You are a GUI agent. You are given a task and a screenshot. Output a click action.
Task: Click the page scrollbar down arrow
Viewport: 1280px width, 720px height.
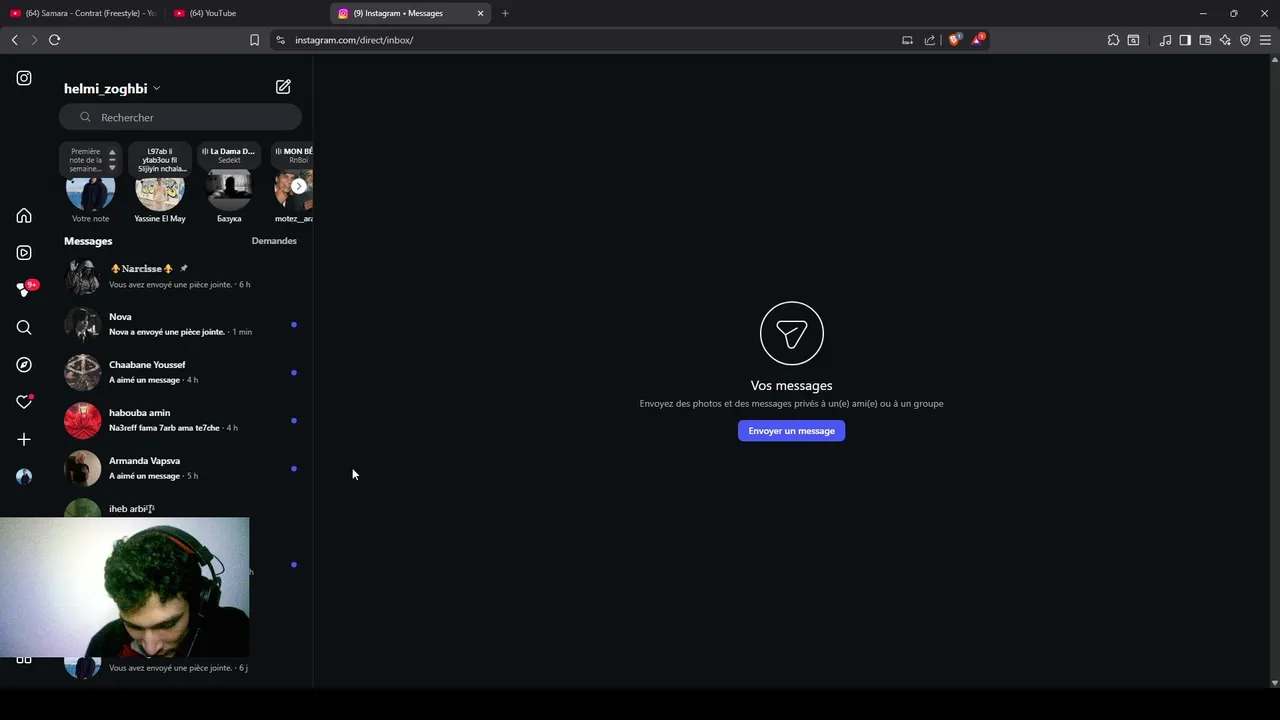1275,683
